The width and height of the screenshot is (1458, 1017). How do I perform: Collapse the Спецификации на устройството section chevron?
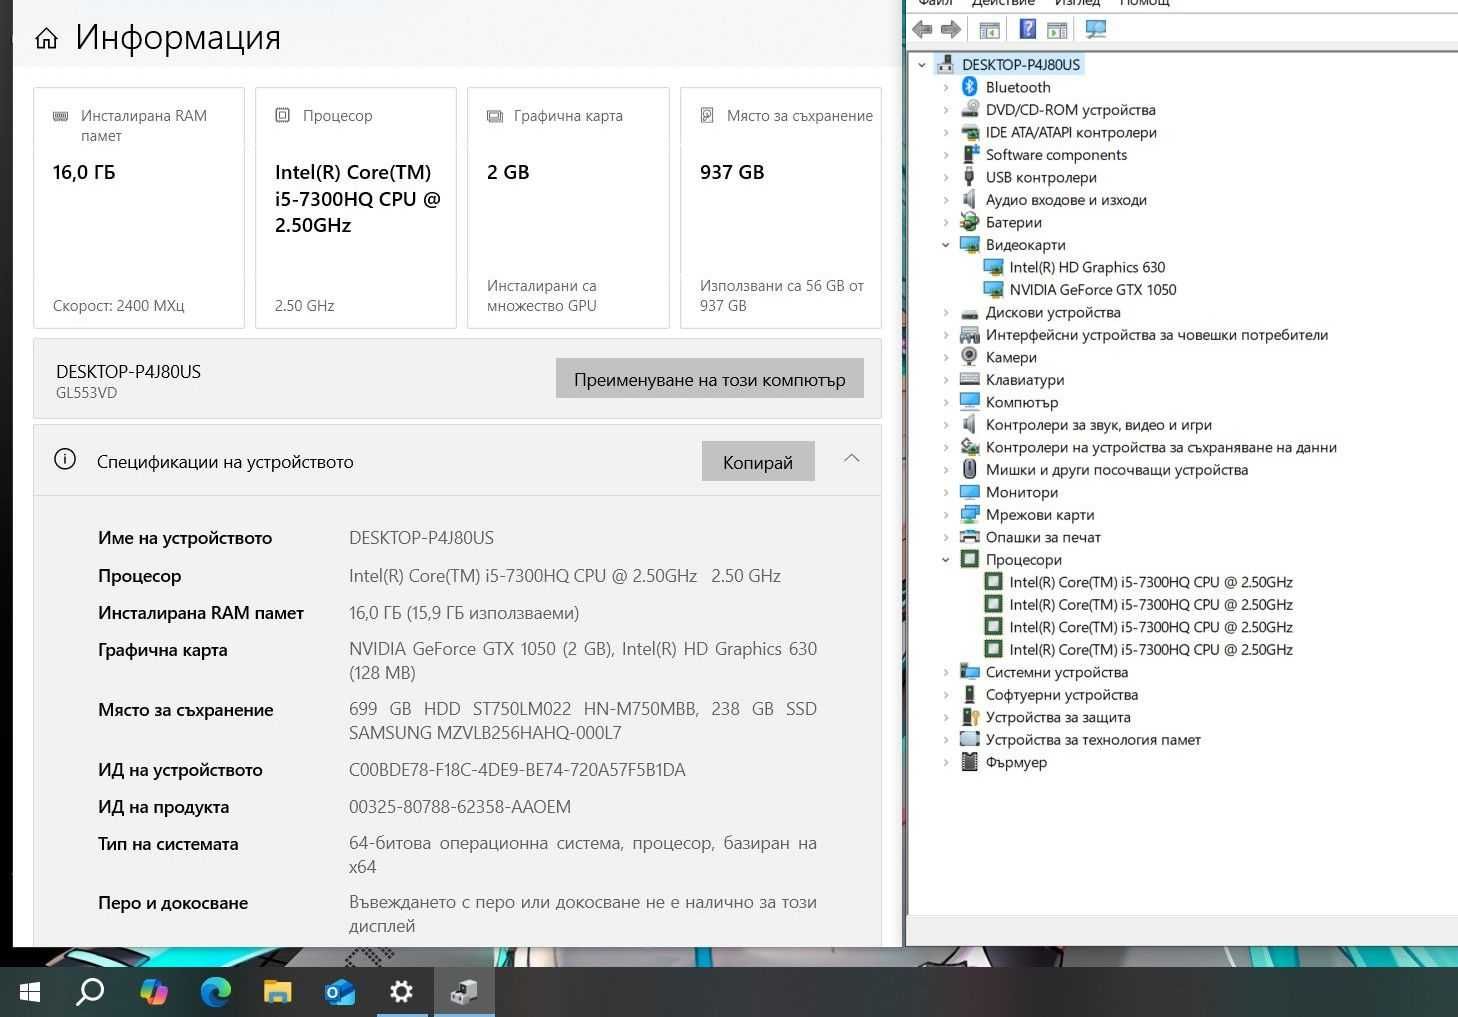[851, 458]
